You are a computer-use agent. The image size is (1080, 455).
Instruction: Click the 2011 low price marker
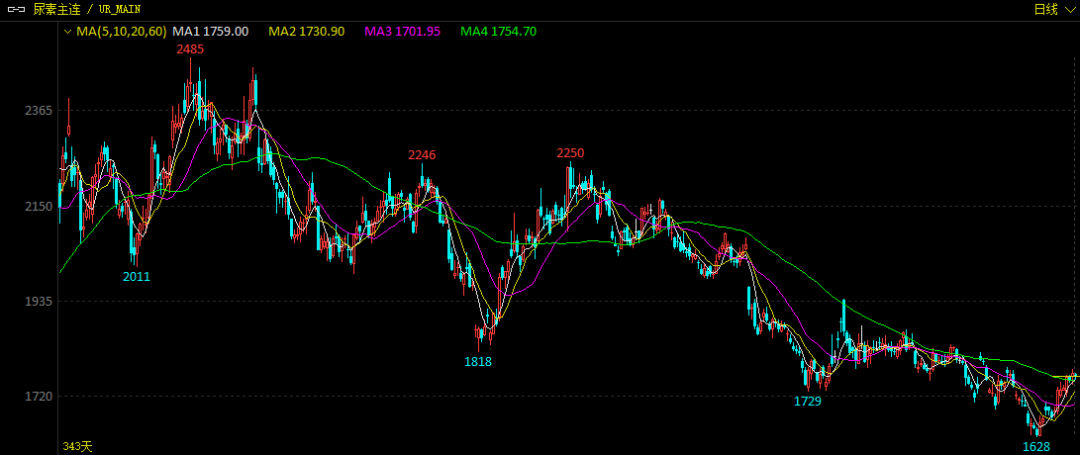coord(136,277)
